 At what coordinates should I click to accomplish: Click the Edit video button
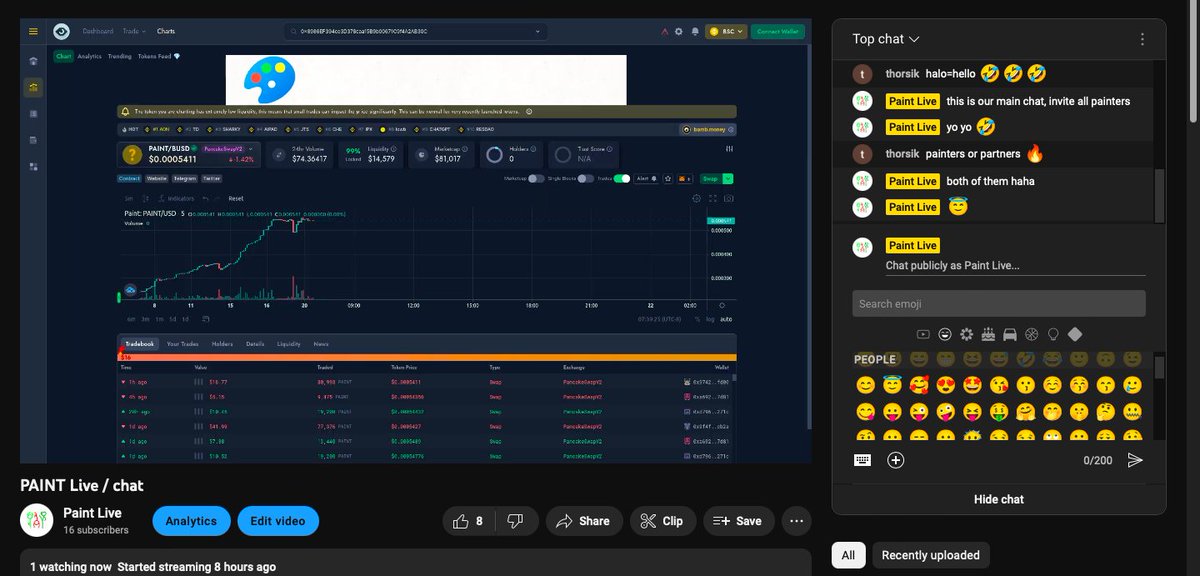[278, 521]
